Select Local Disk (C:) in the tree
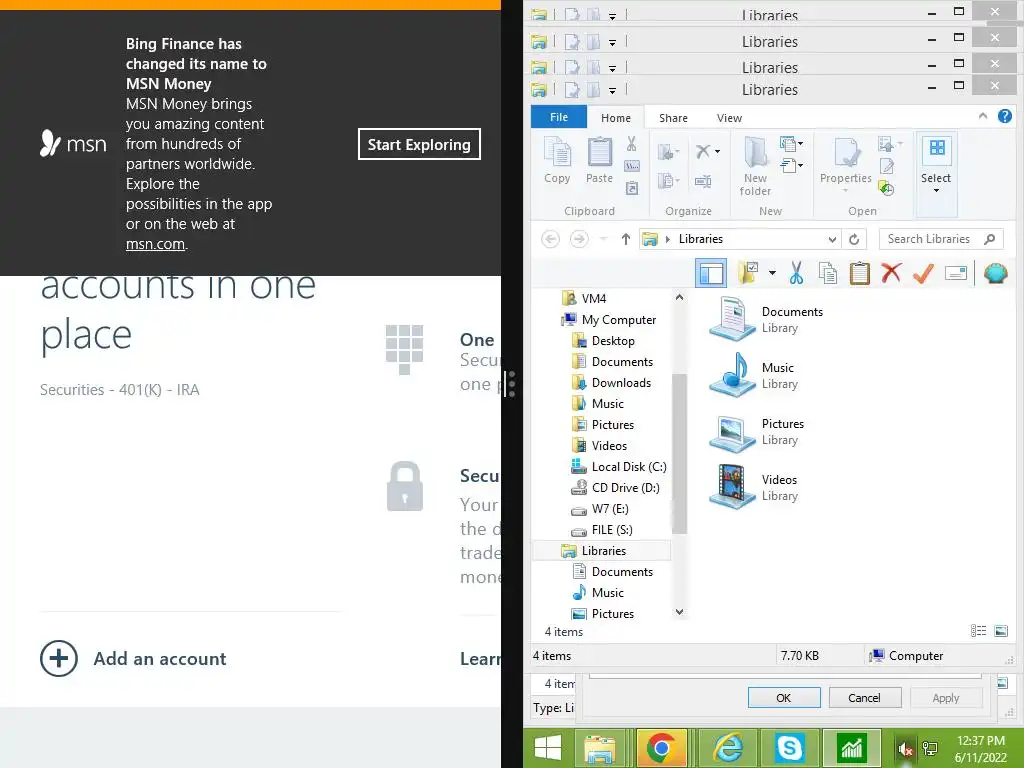 [619, 466]
